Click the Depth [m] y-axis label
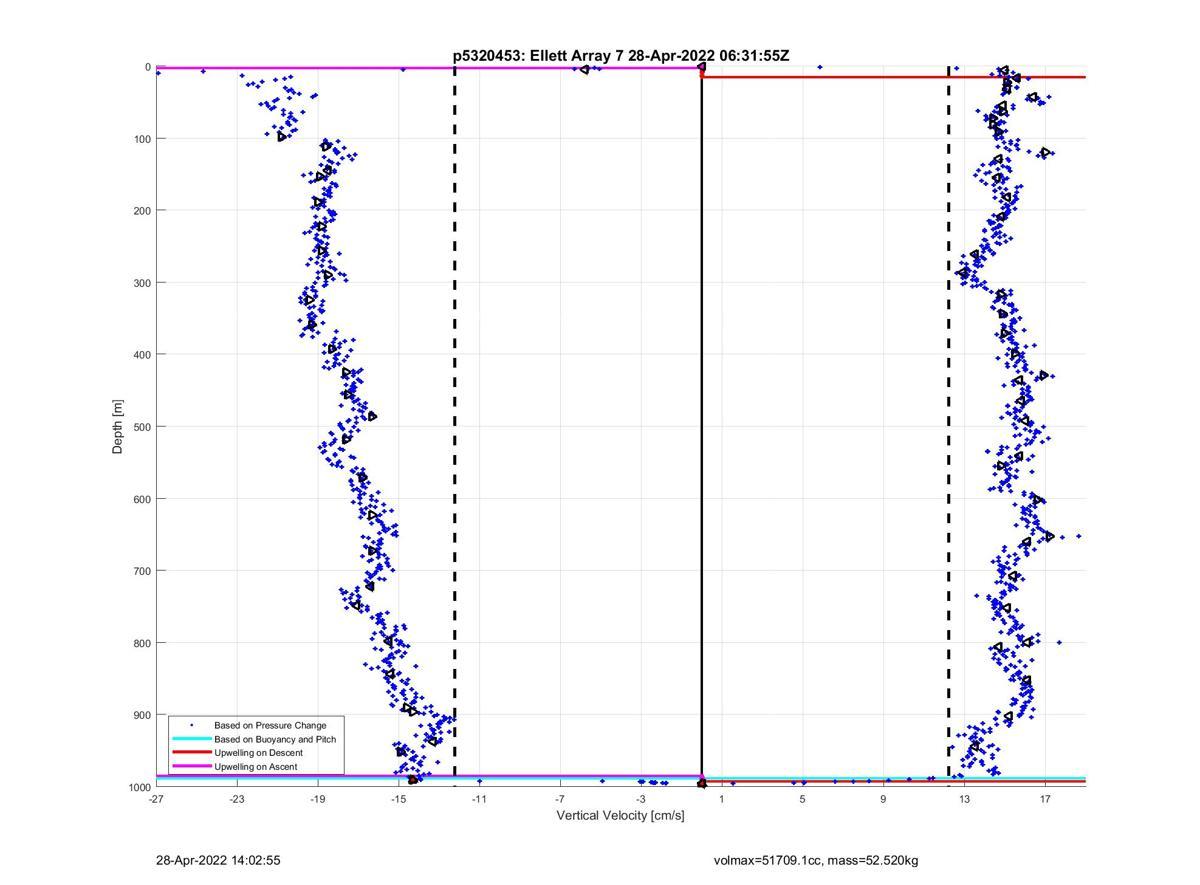The width and height of the screenshot is (1200, 885). [118, 427]
